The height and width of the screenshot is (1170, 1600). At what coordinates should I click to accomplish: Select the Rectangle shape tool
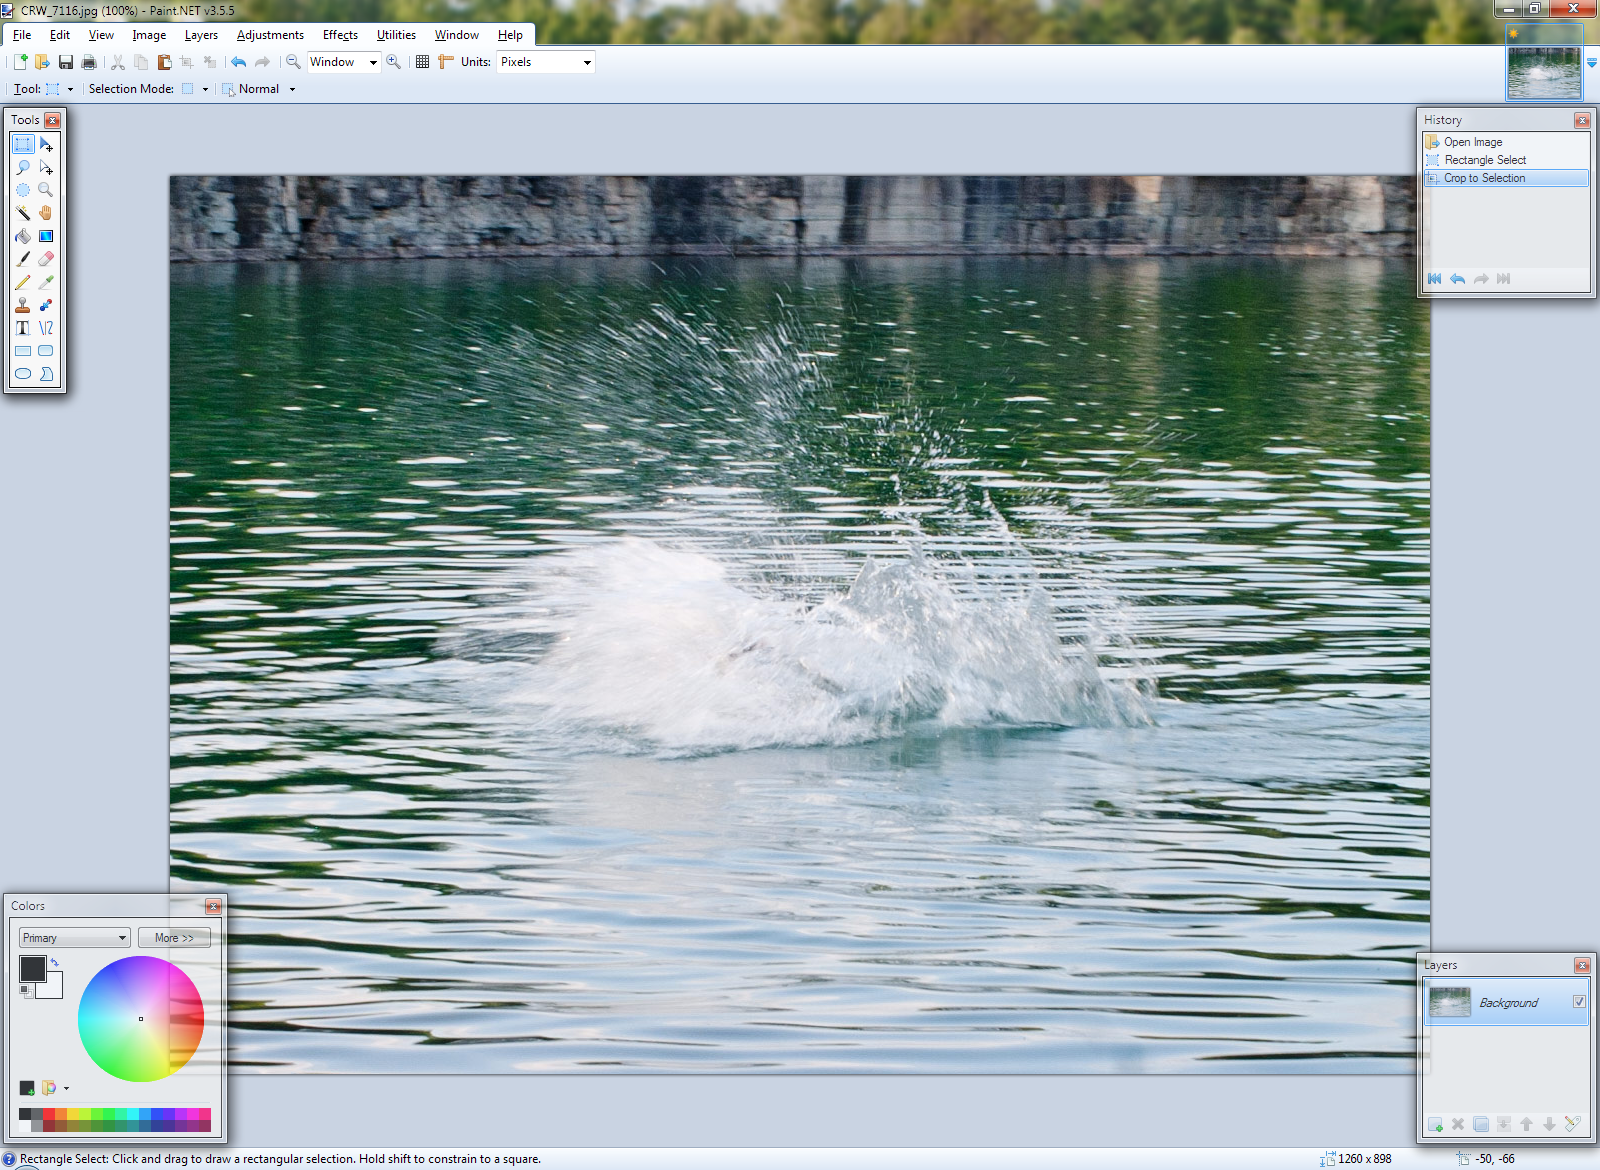(x=23, y=351)
